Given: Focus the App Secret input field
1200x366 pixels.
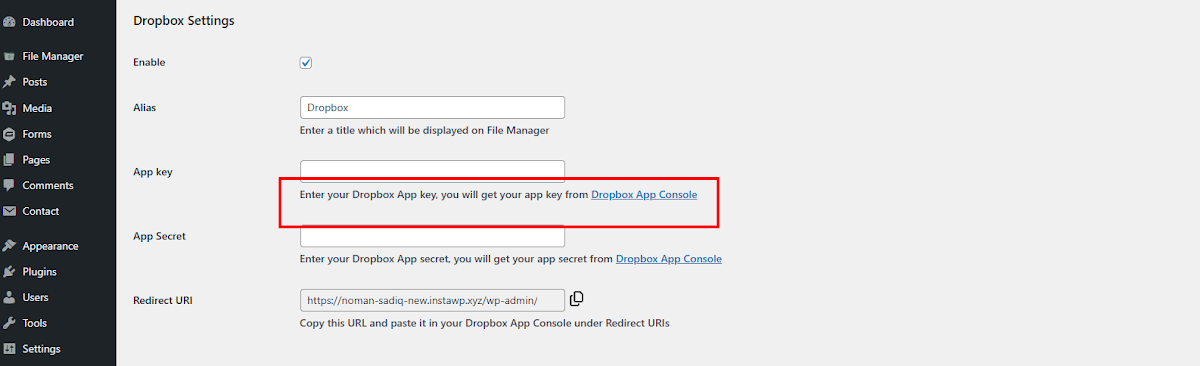Looking at the screenshot, I should click(432, 236).
